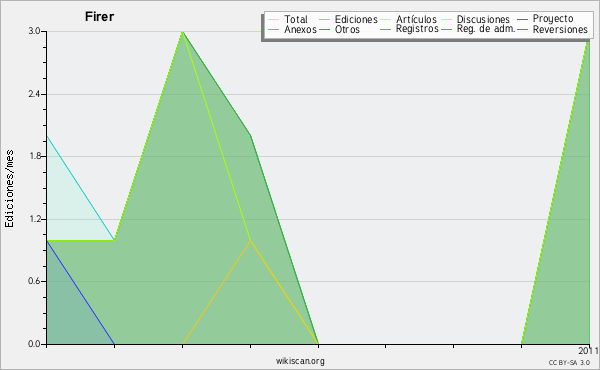Click the purple Otros line swatch
Image resolution: width=600 pixels, height=370 pixels.
click(x=324, y=29)
